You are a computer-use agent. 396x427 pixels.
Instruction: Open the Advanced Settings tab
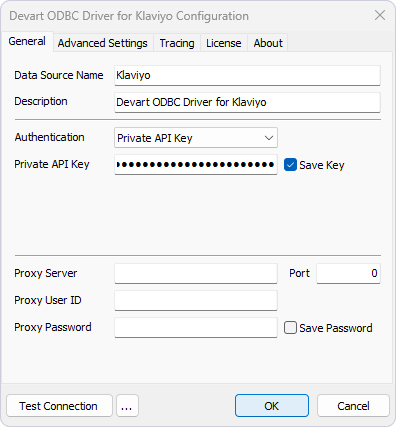(x=103, y=43)
